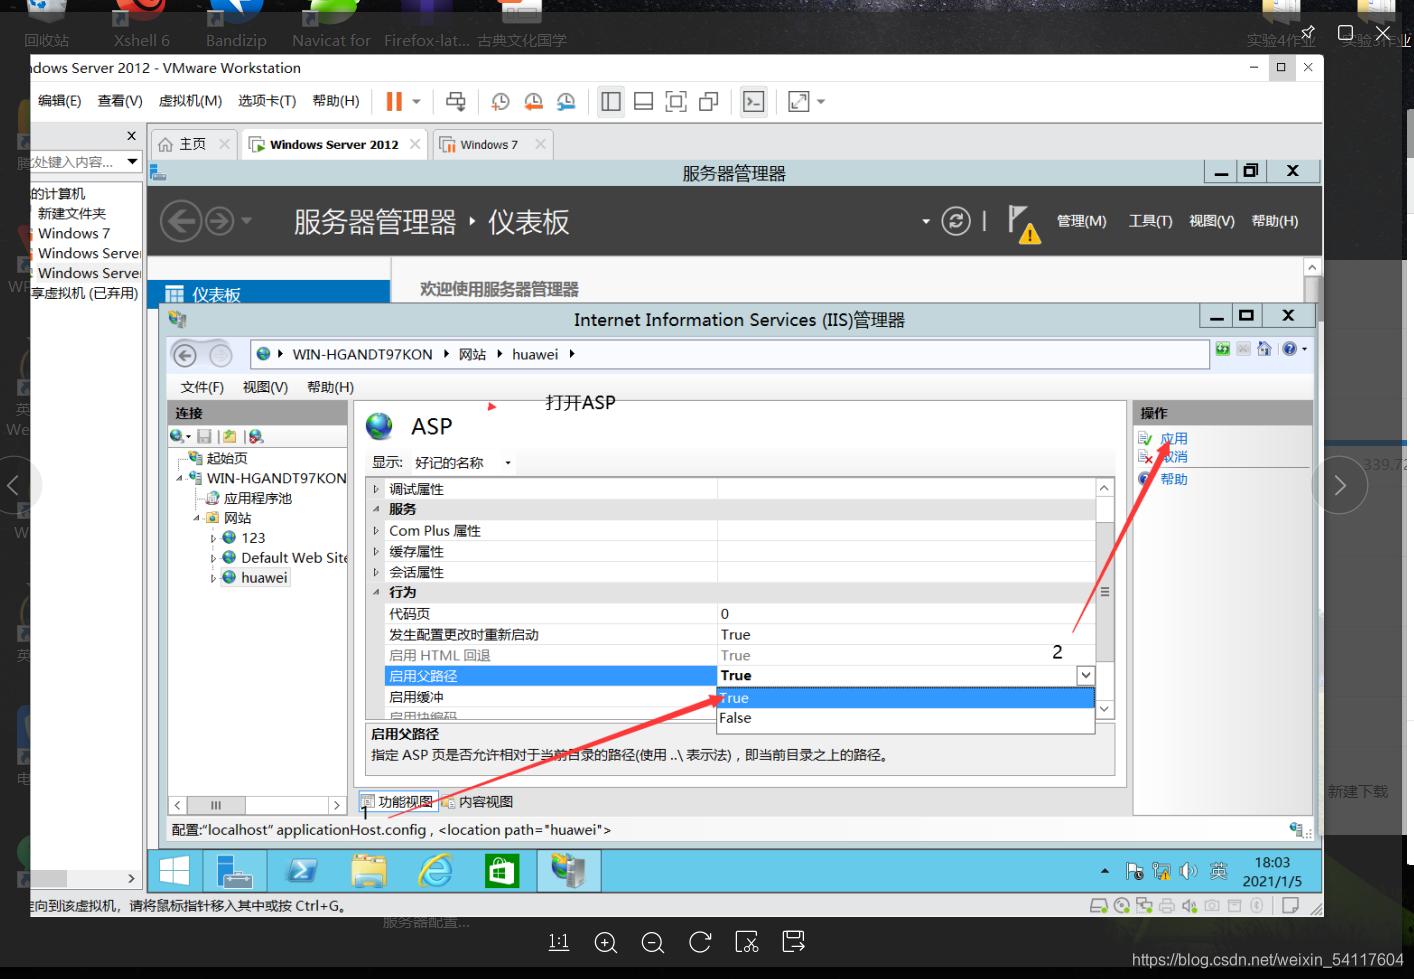Open Server Manager 管理(M) menu

(1082, 221)
